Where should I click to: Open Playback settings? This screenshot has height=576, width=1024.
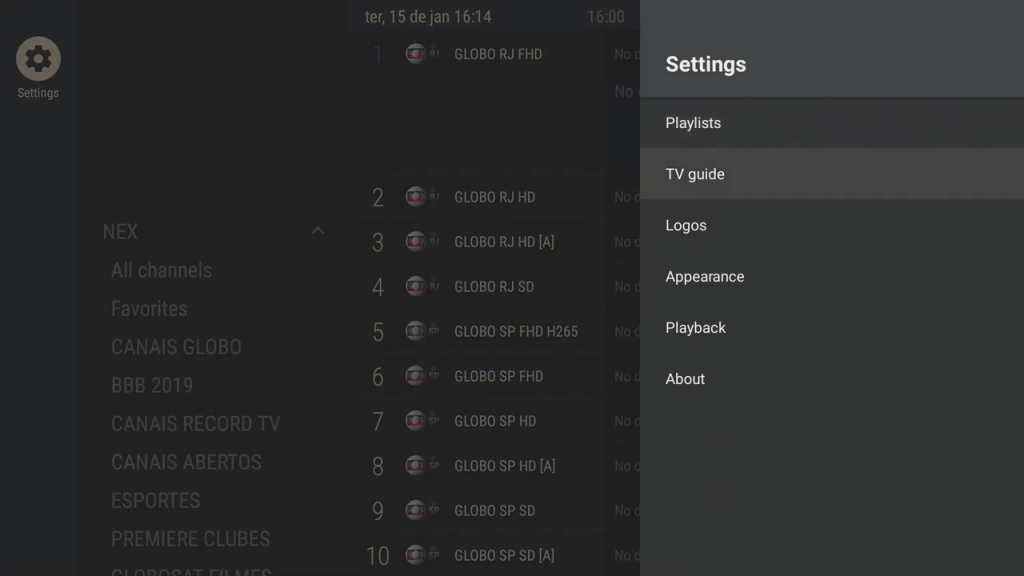pyautogui.click(x=696, y=328)
